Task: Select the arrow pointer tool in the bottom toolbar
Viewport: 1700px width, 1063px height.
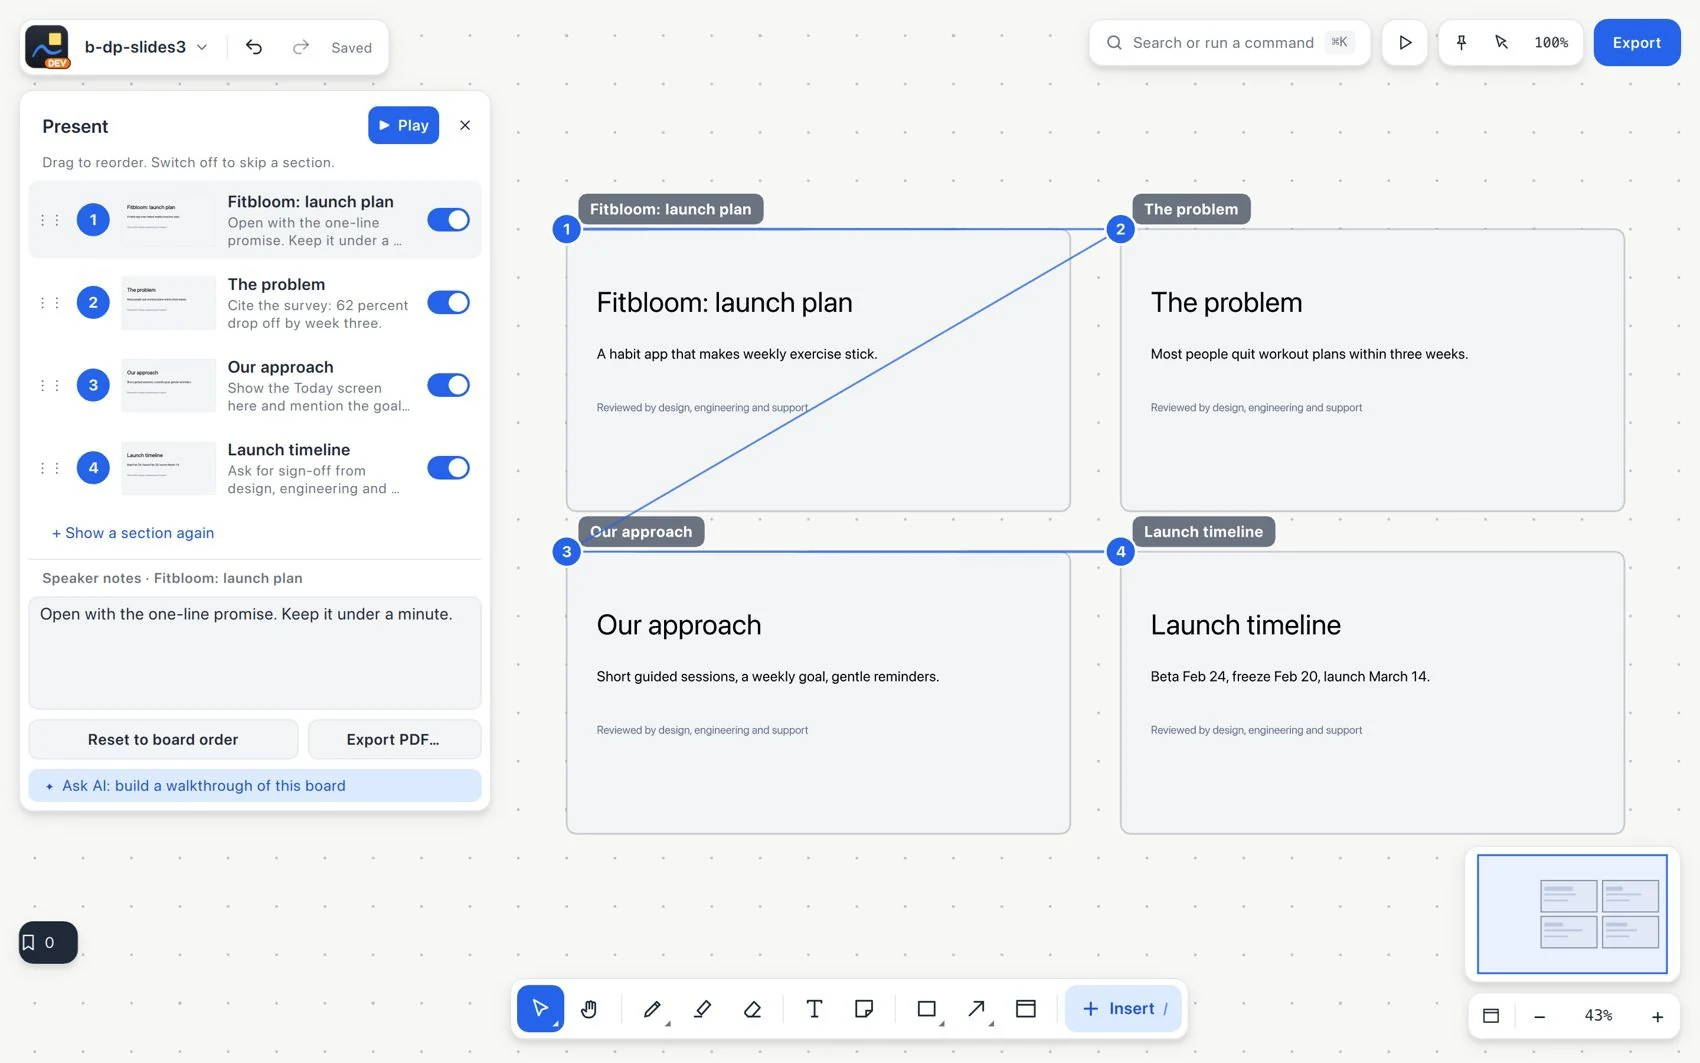Action: (540, 1008)
